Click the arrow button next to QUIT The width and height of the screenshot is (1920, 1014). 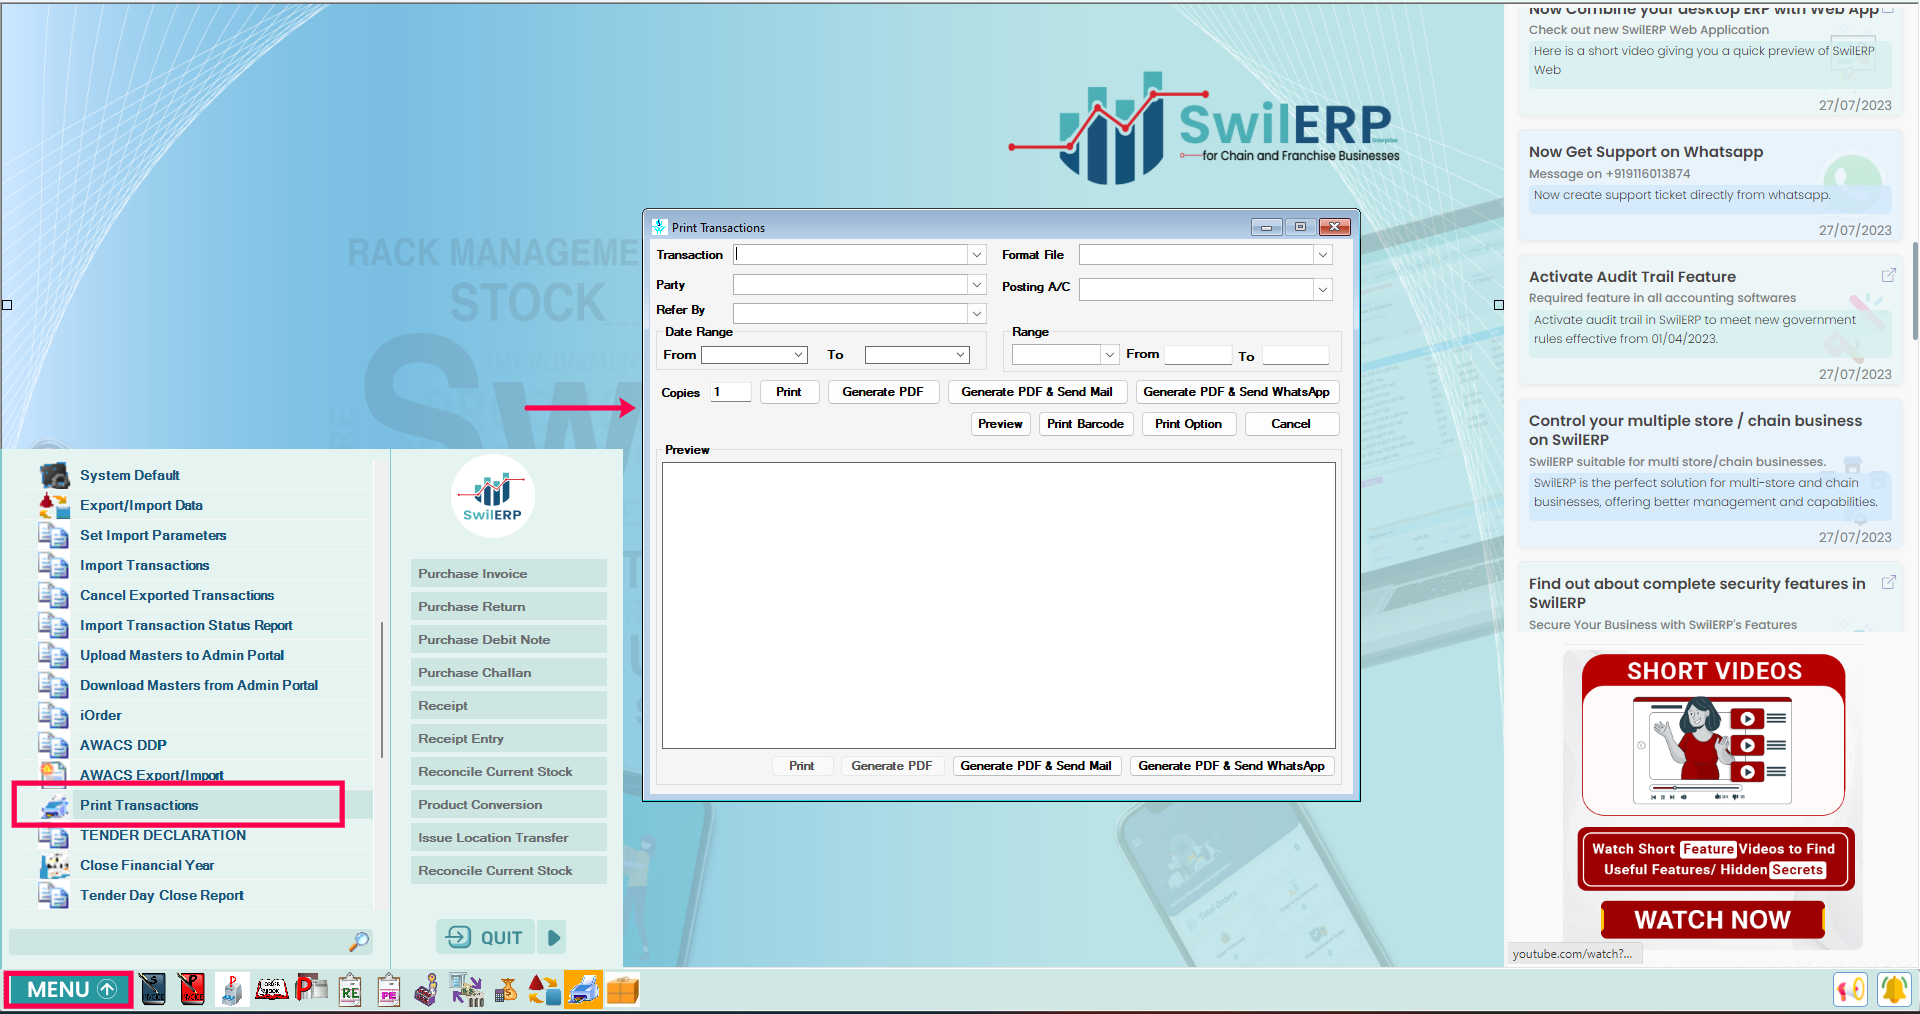552,937
